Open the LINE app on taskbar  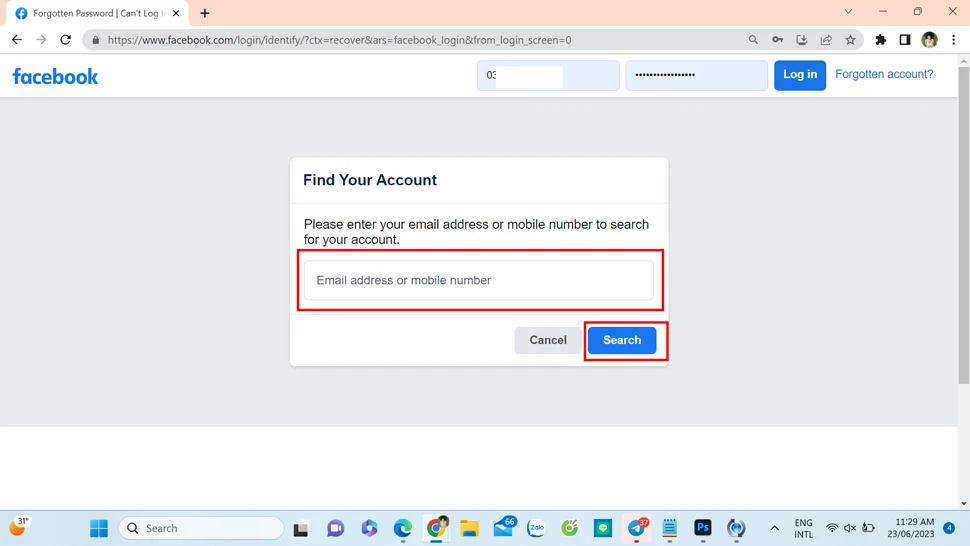tap(603, 528)
